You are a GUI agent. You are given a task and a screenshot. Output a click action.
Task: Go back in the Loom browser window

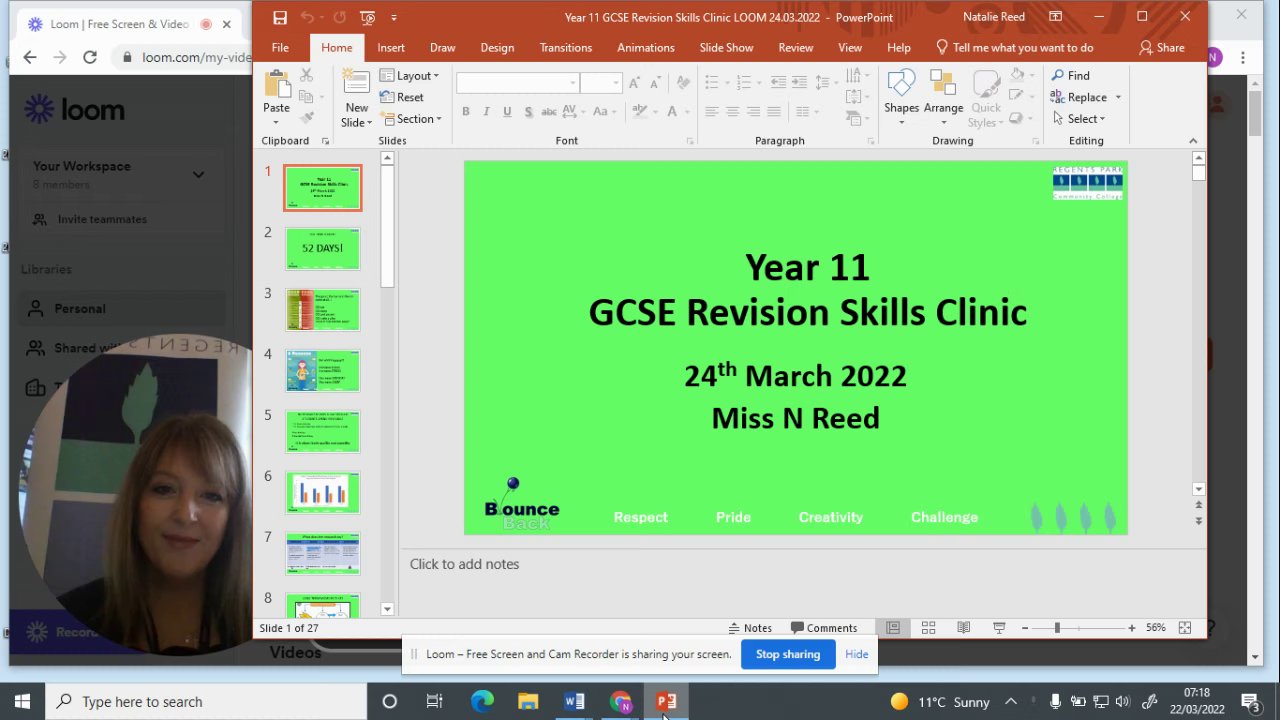click(x=30, y=57)
